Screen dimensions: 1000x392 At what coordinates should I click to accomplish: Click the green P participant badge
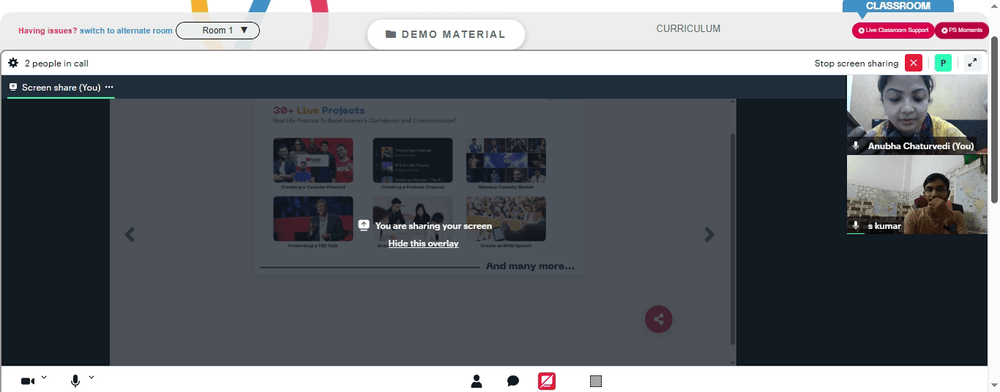click(x=943, y=63)
